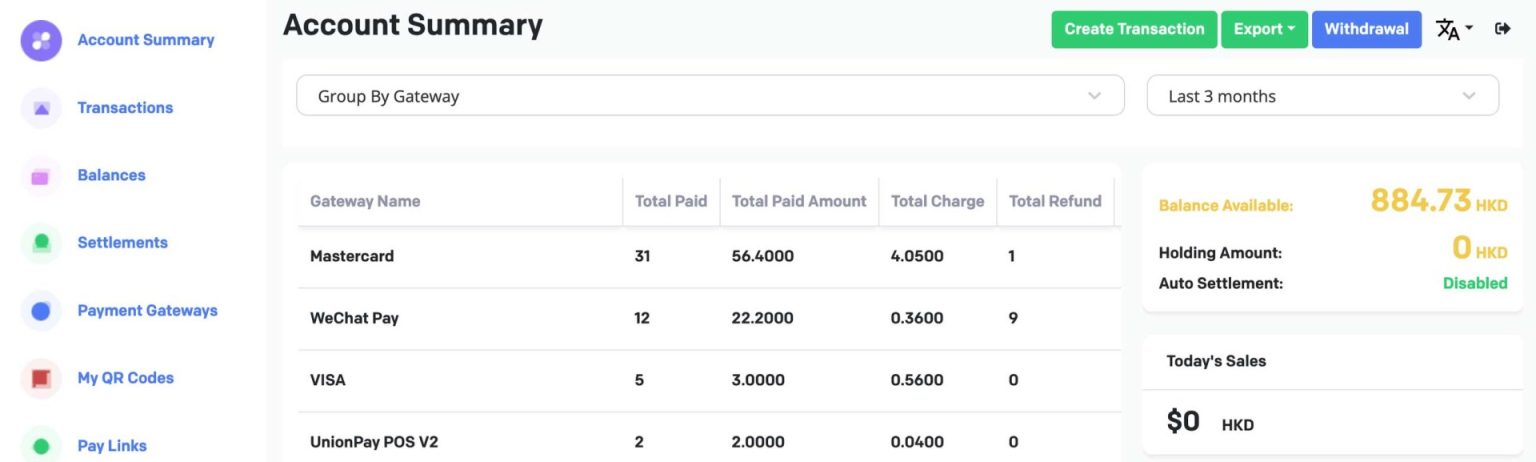The image size is (1536, 462).
Task: Click the My QR Codes icon
Action: coord(41,378)
